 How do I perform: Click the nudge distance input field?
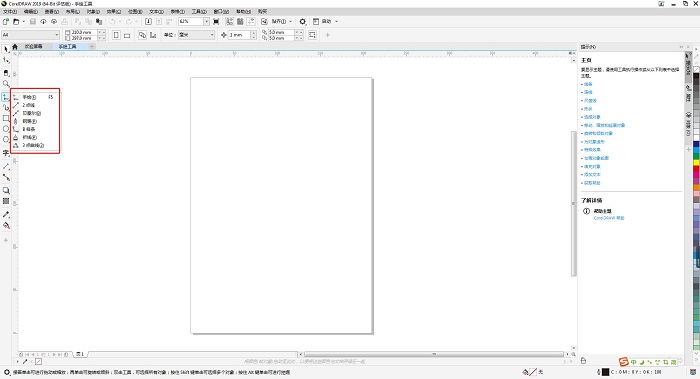click(x=239, y=35)
